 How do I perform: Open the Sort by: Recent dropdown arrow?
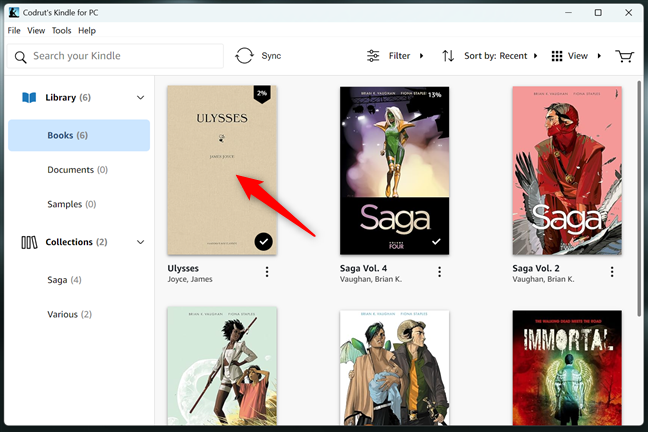point(535,56)
